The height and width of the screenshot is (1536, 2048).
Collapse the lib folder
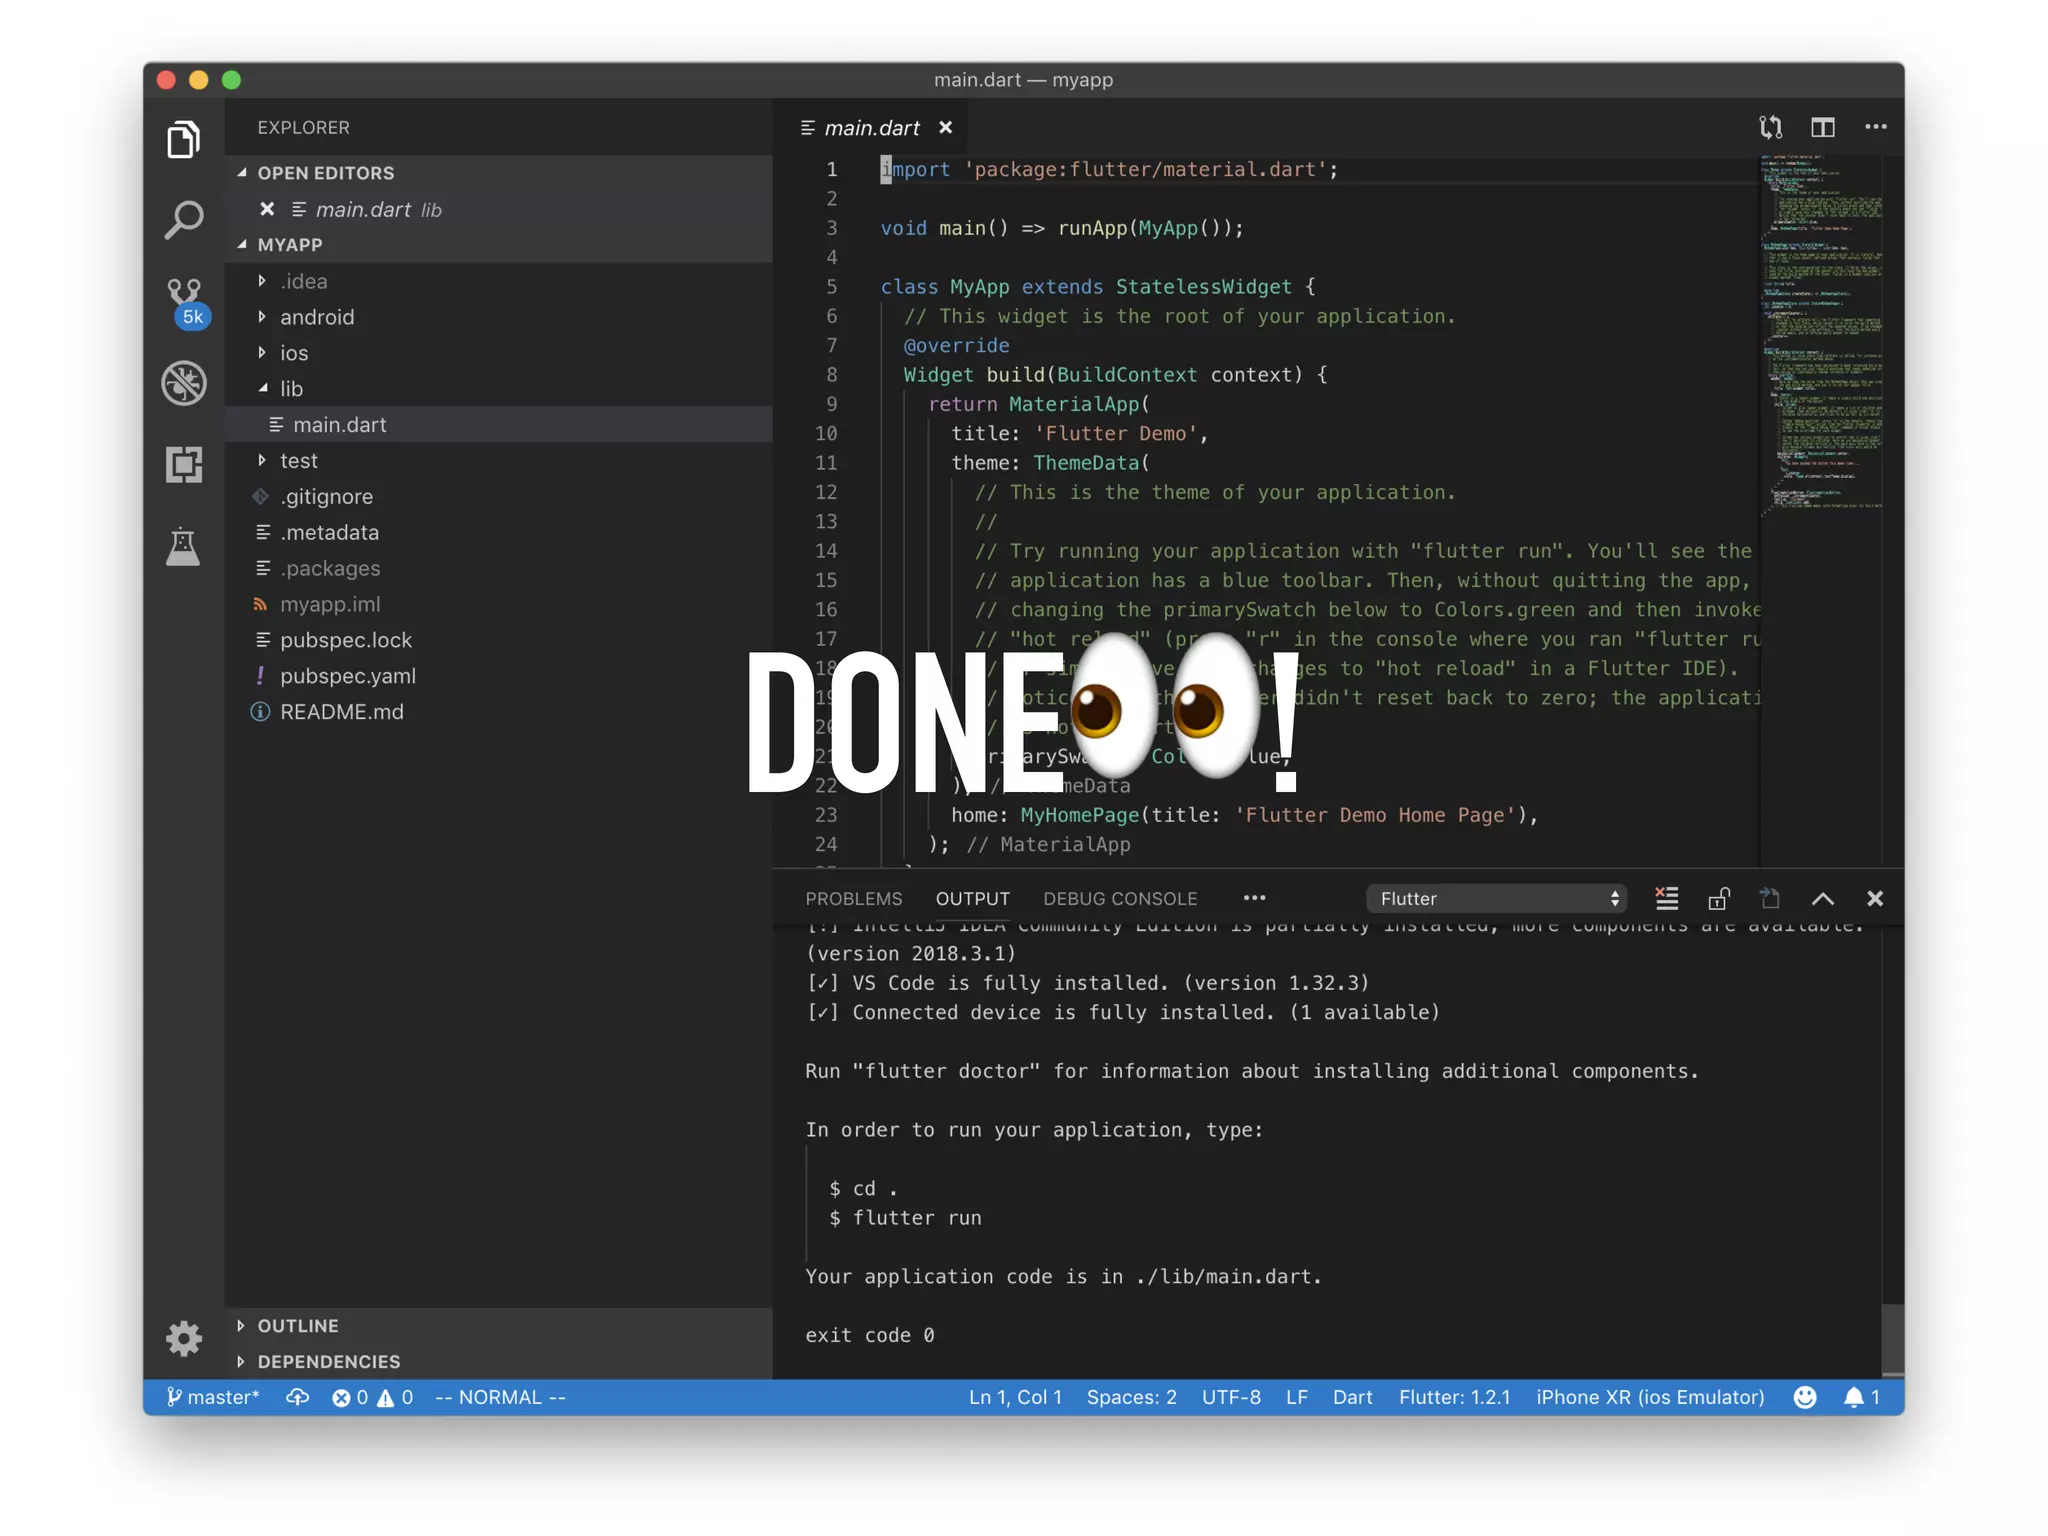[x=290, y=389]
